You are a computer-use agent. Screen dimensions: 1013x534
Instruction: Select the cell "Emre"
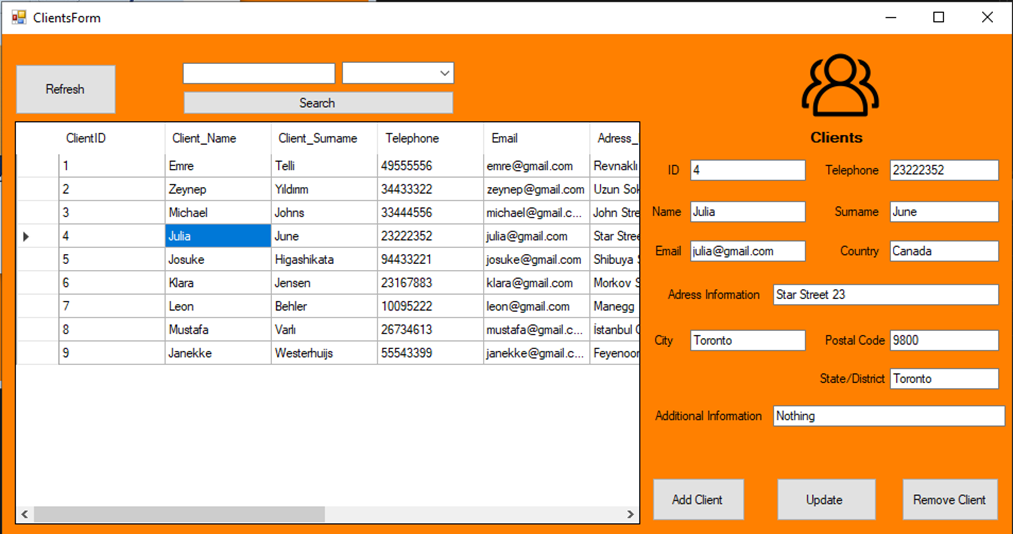[218, 166]
